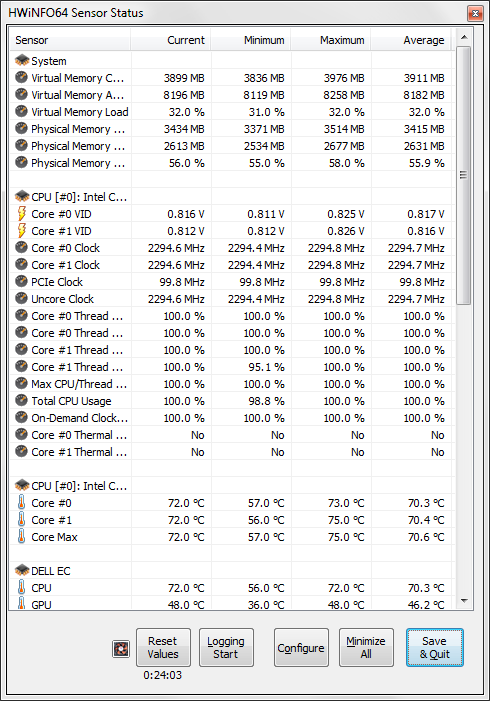Select the Virtual Memory Load row

point(232,112)
